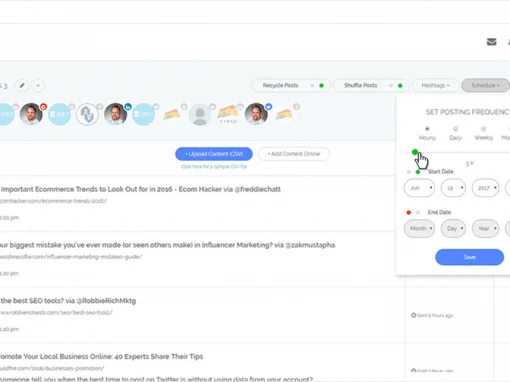This screenshot has height=382, width=510.
Task: Open the start day 19 dropdown
Action: click(453, 188)
